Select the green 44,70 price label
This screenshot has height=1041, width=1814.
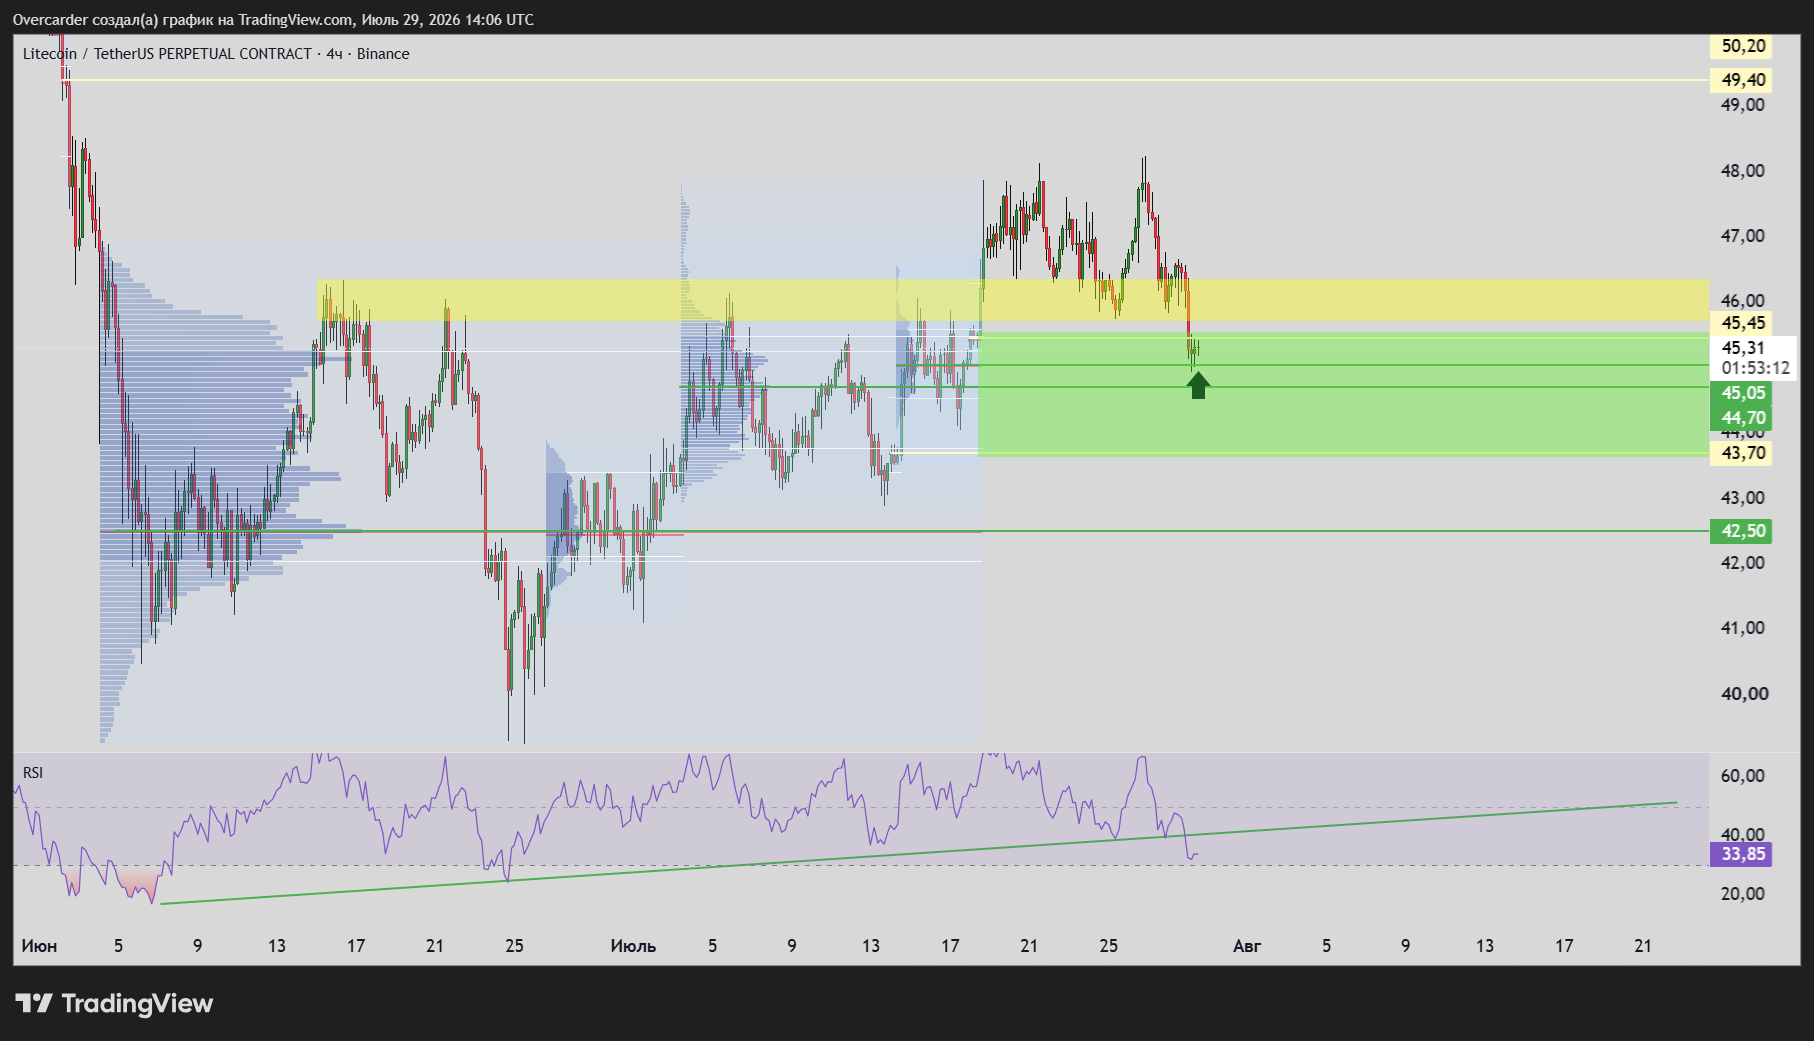[1741, 418]
